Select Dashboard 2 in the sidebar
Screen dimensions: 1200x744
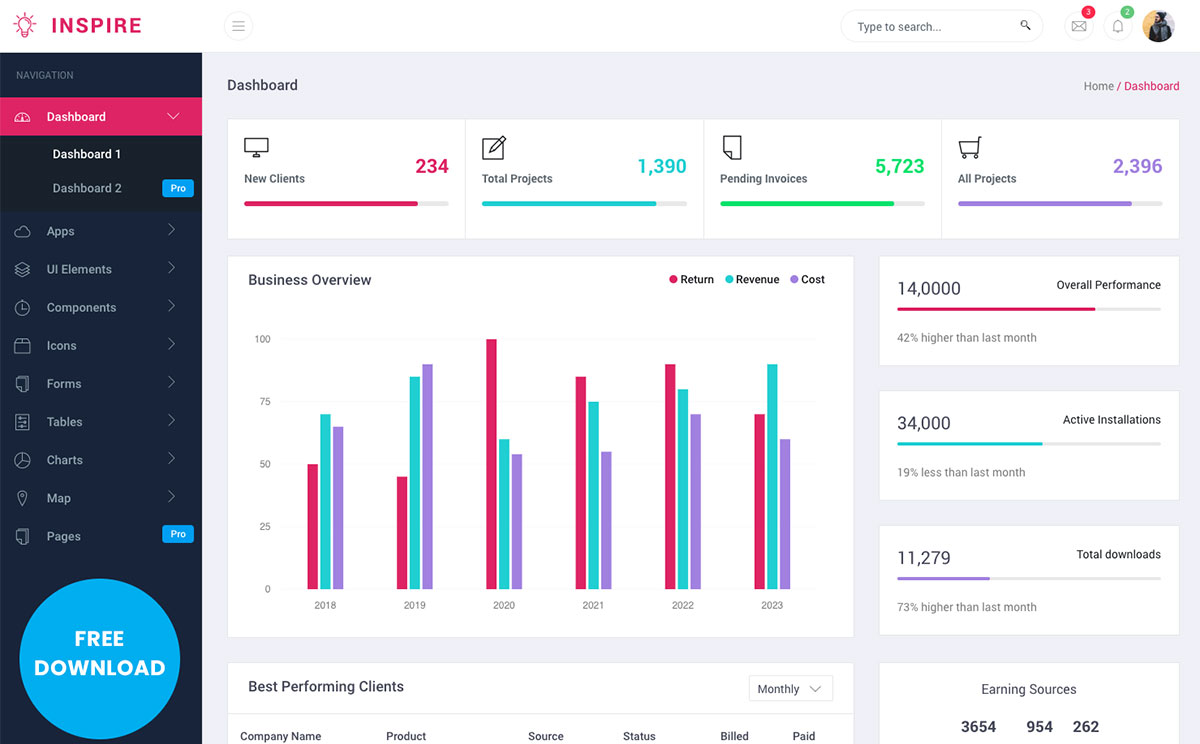coord(87,188)
